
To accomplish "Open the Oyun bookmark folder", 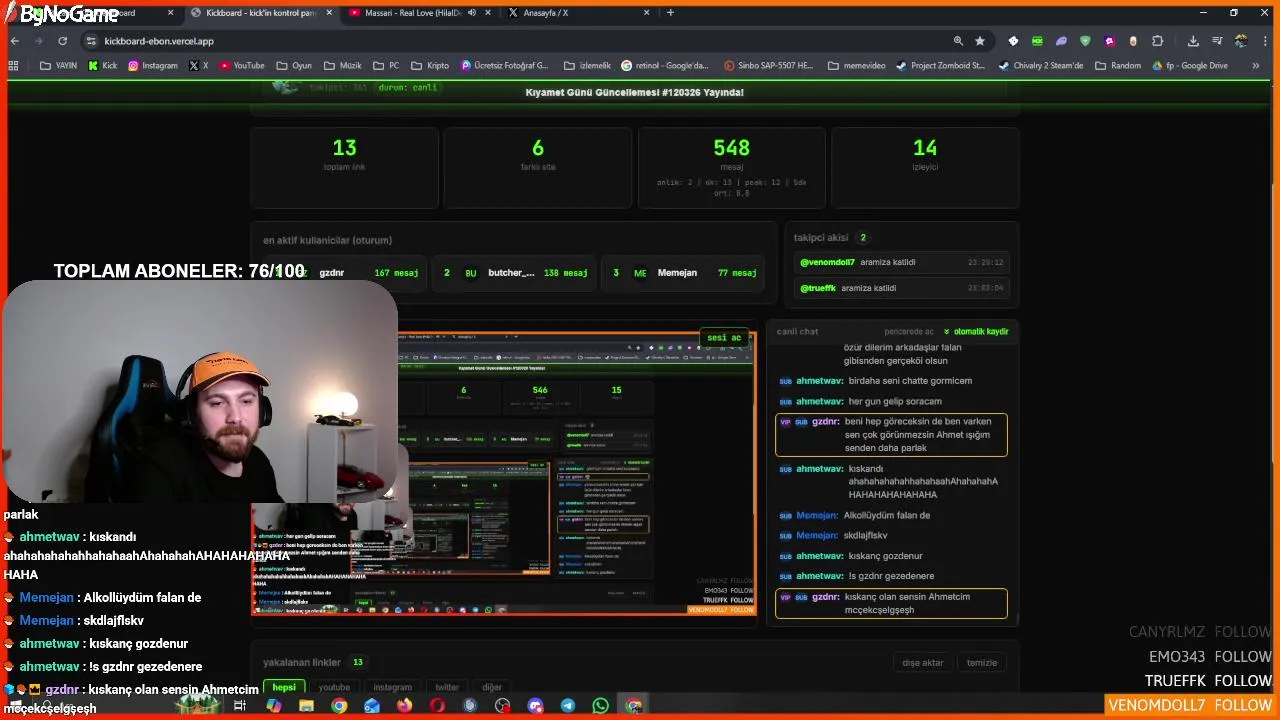I will tap(293, 65).
